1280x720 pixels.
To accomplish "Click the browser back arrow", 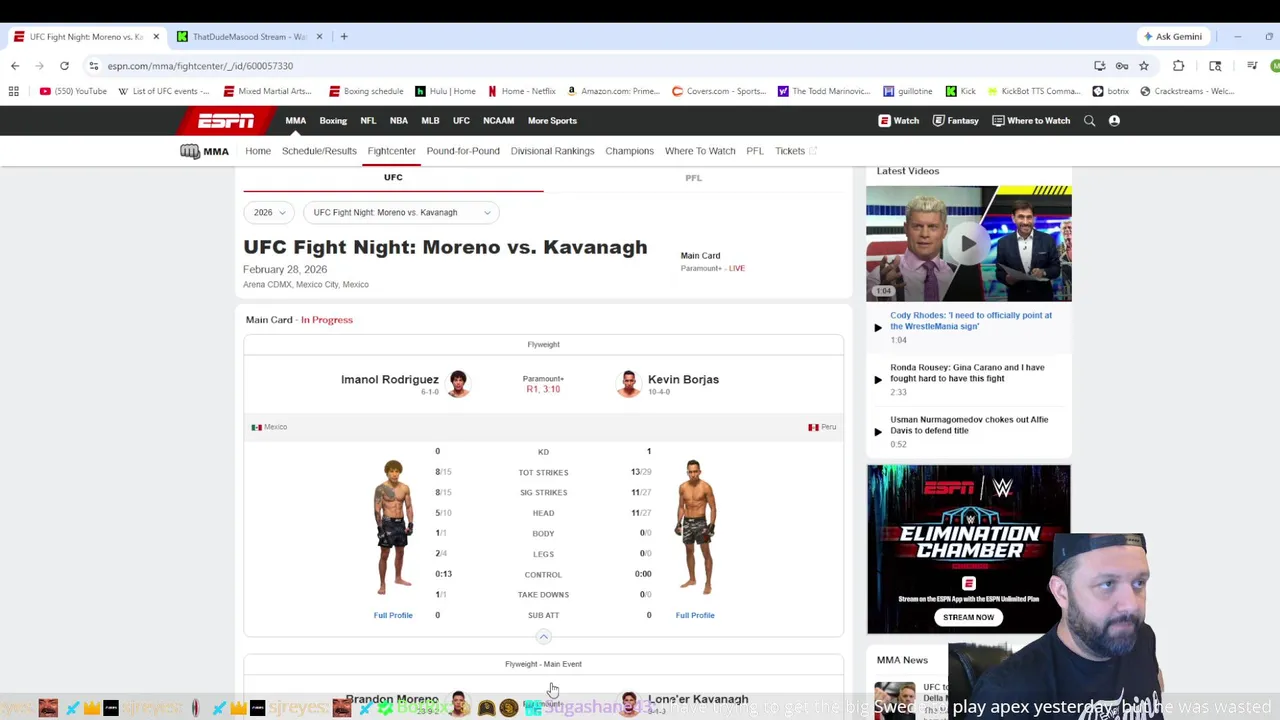I will pos(15,66).
